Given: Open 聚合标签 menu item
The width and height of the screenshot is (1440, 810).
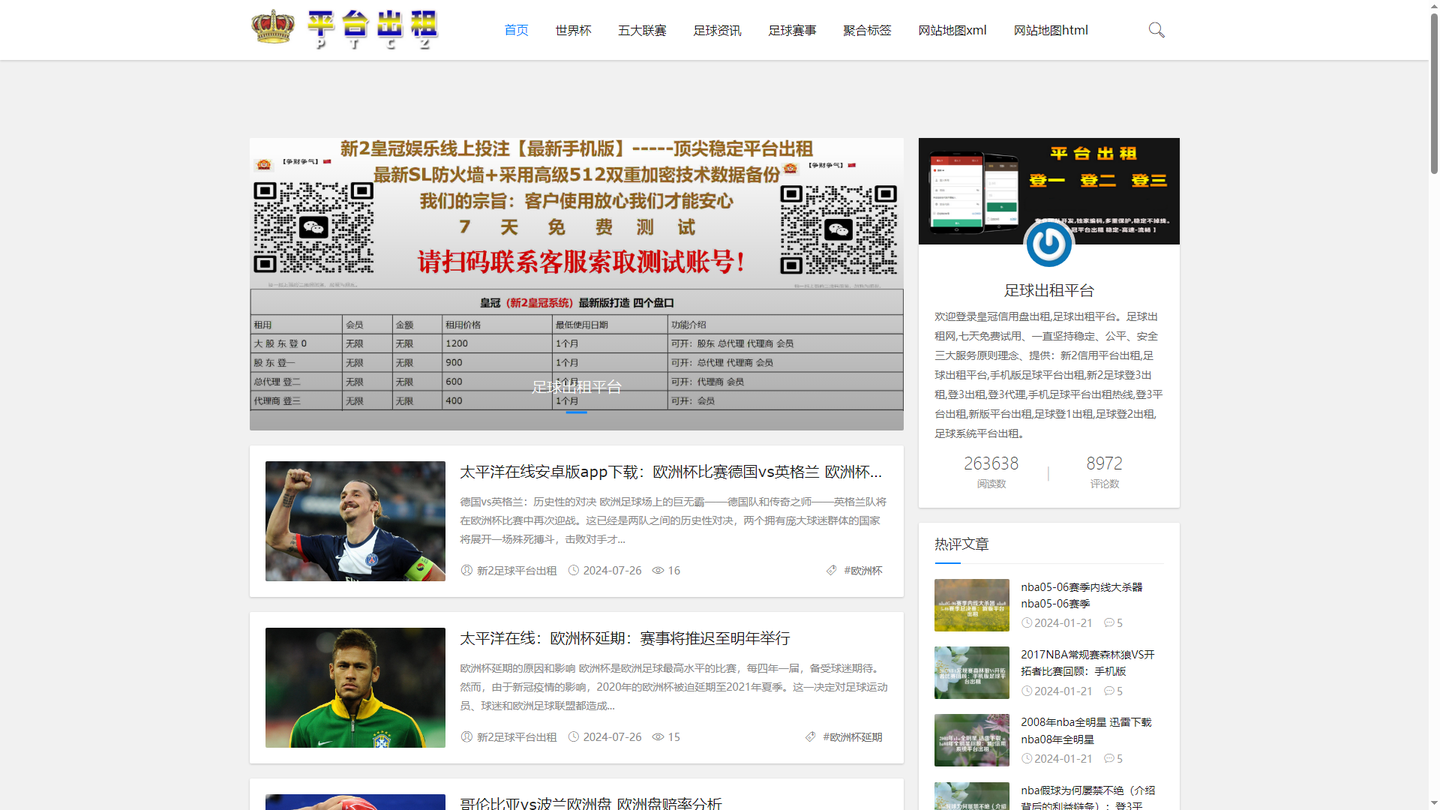Looking at the screenshot, I should pyautogui.click(x=867, y=30).
